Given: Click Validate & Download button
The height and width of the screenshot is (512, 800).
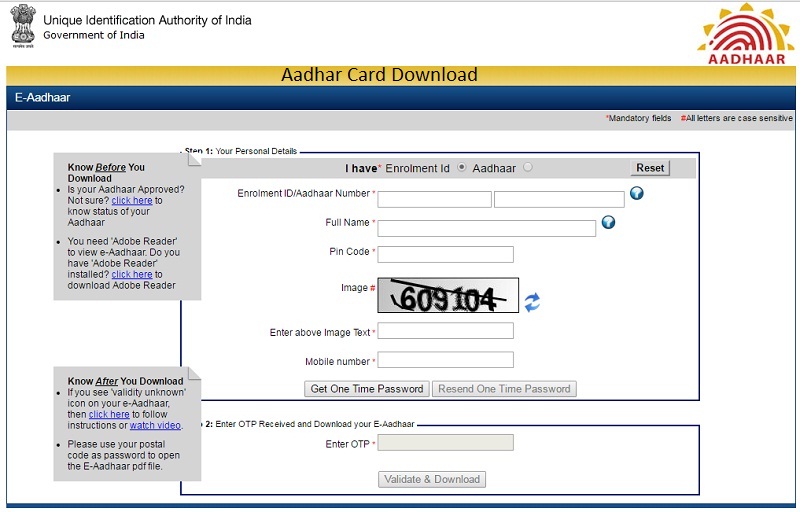Looking at the screenshot, I should [x=432, y=479].
